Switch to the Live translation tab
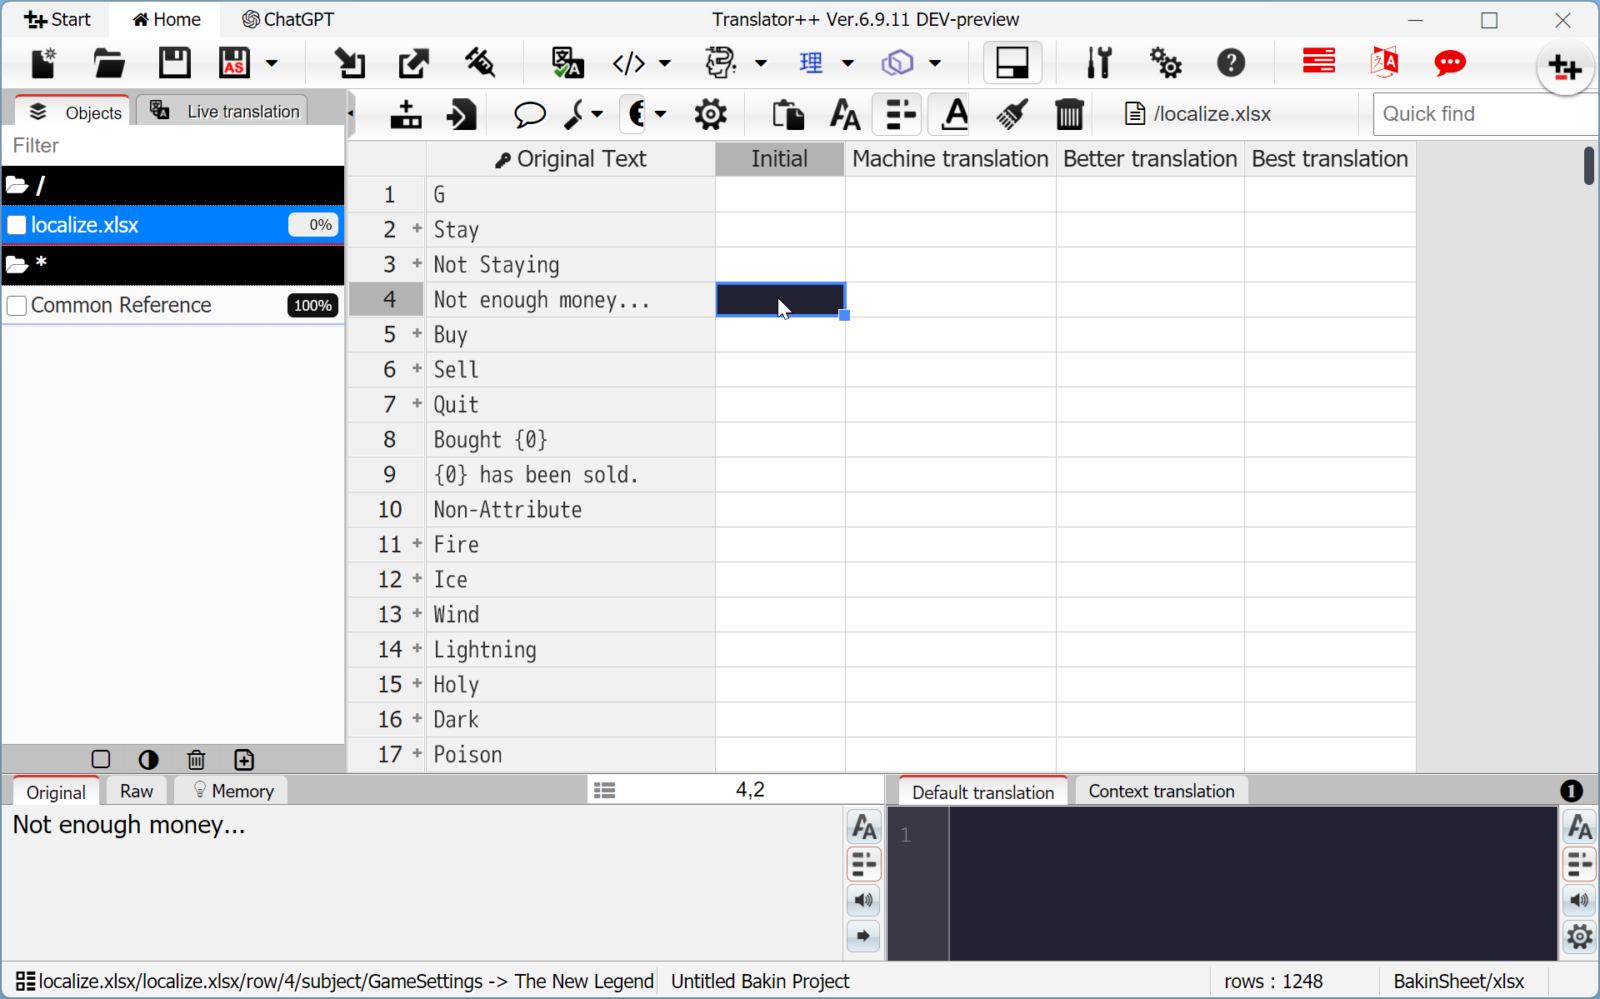The image size is (1600, 999). click(222, 110)
